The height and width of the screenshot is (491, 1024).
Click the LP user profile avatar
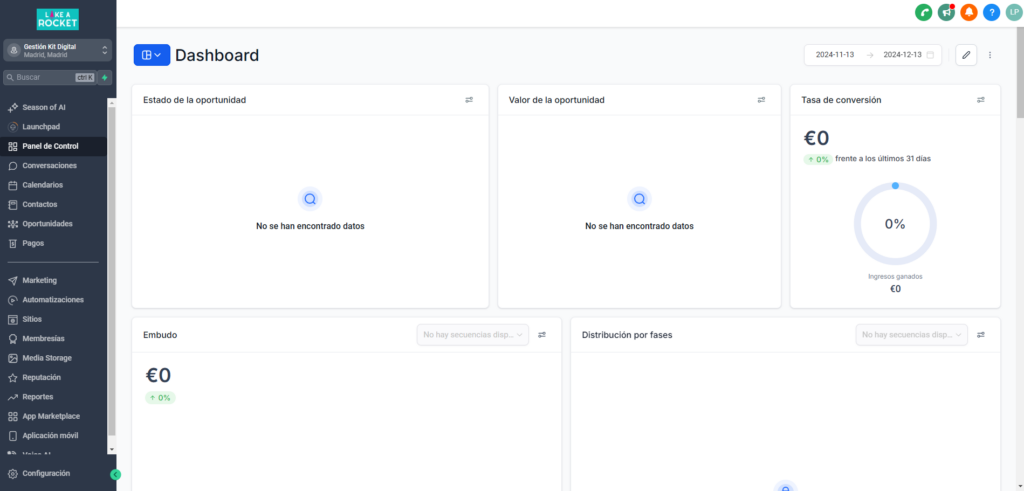point(1013,12)
